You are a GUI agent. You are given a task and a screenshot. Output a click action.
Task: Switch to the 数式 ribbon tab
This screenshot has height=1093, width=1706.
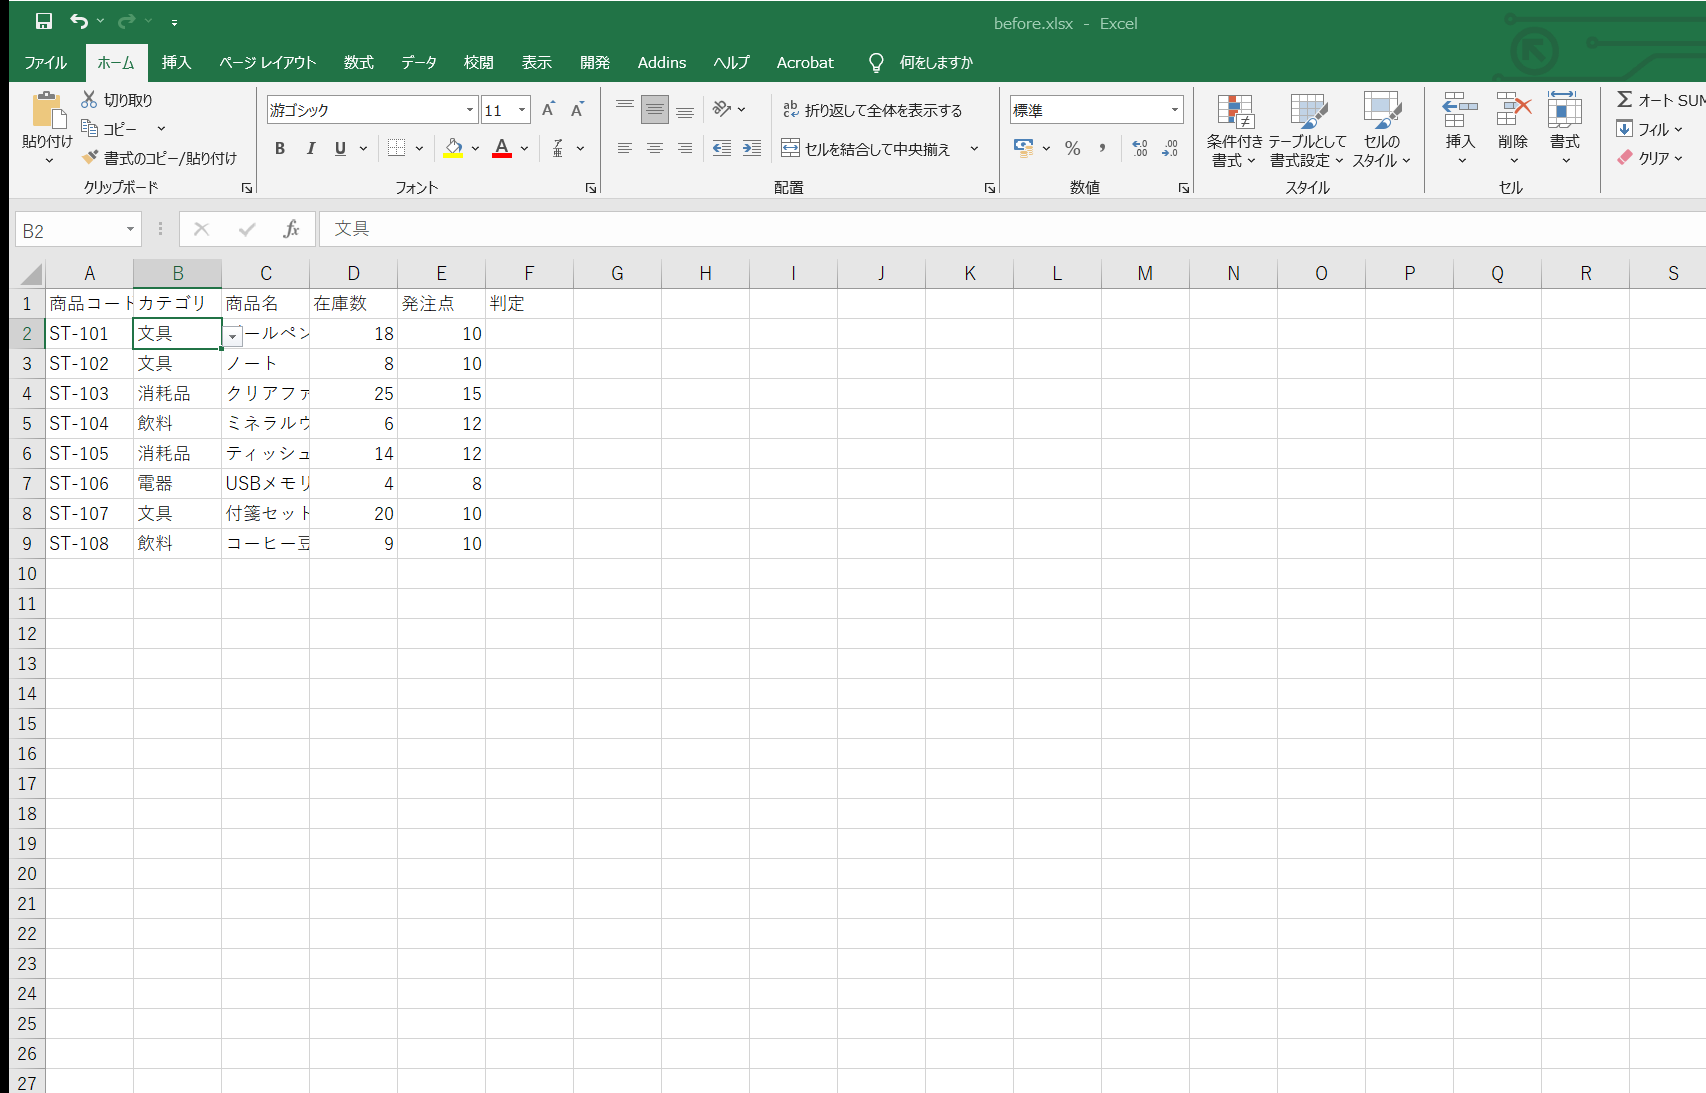tap(358, 62)
